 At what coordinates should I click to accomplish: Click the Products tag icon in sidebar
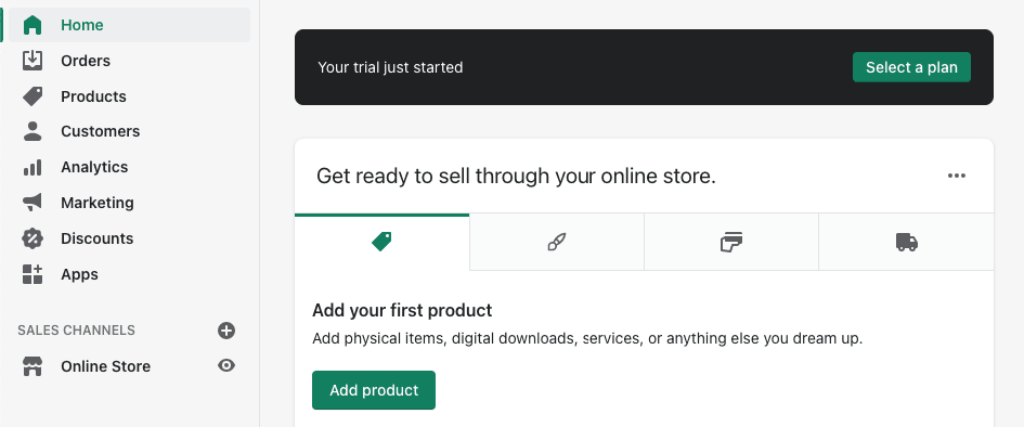(x=32, y=96)
